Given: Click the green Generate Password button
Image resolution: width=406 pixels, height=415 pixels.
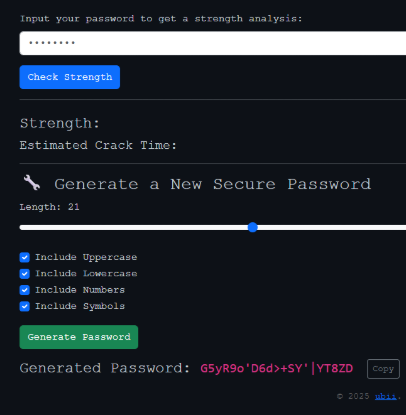Looking at the screenshot, I should (79, 337).
